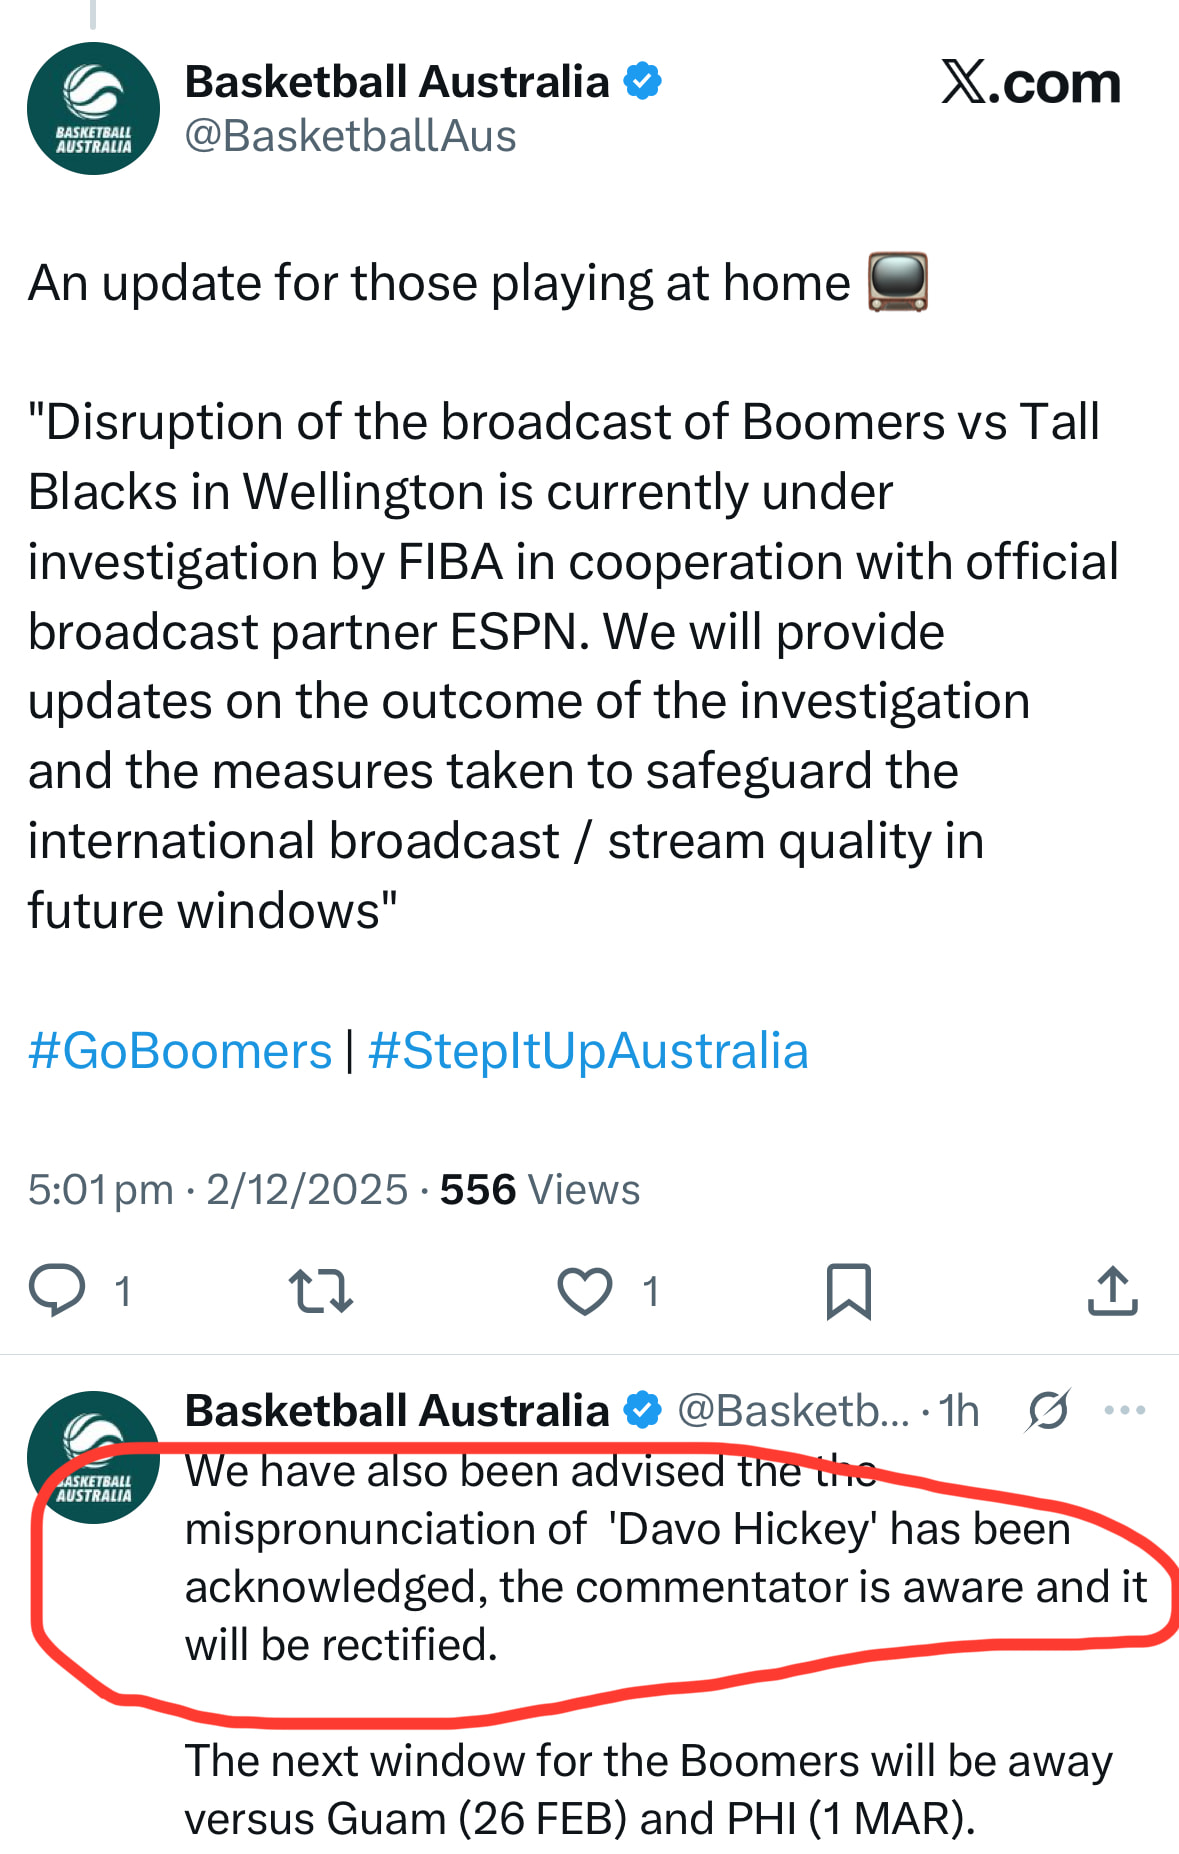Viewport: 1179px width, 1854px height.
Task: Open the #StepItUpAustralia hashtag
Action: click(588, 1051)
